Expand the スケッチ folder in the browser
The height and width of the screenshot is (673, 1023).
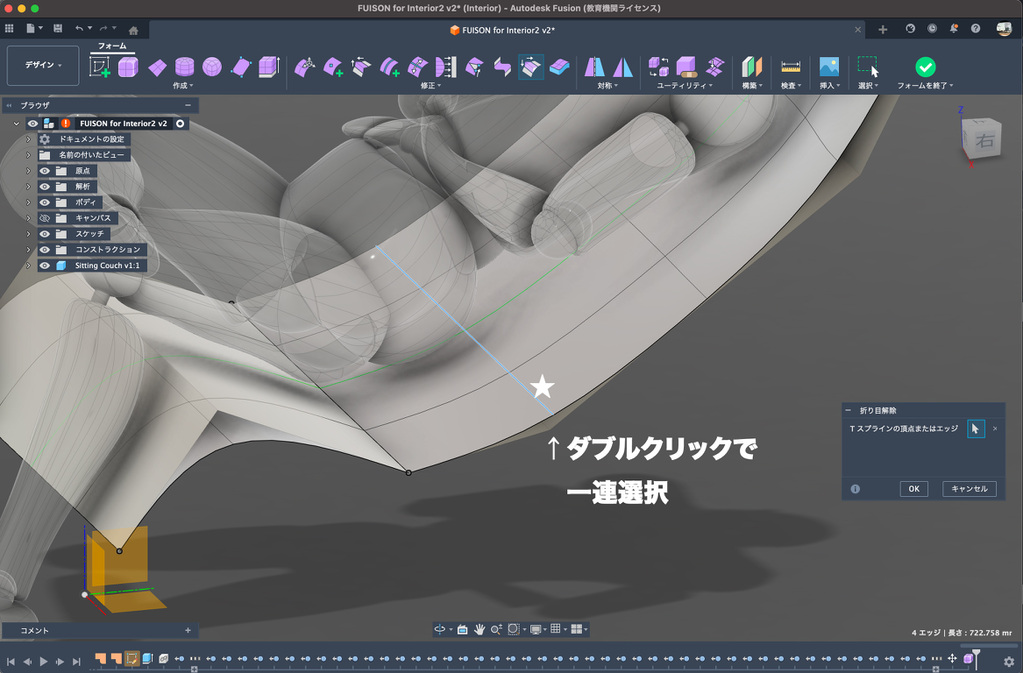click(28, 234)
